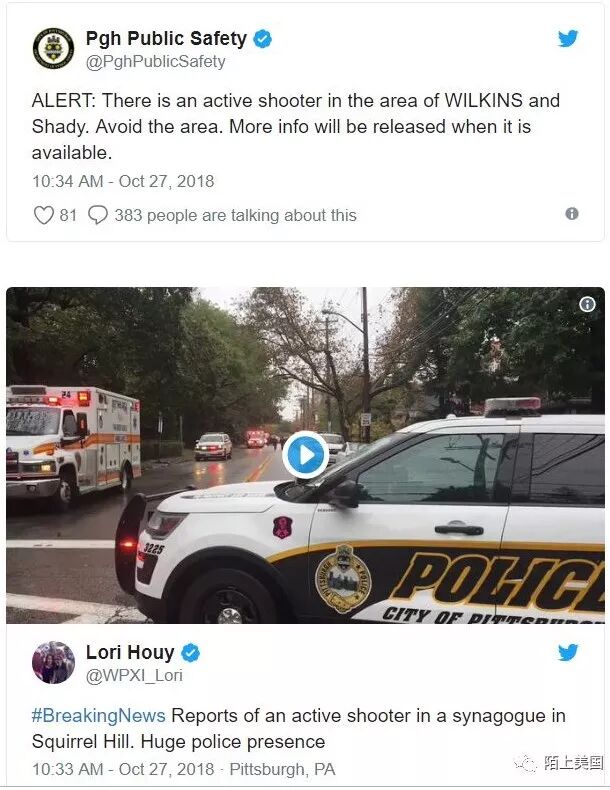
Task: Click '383 people are talking about this'
Action: click(x=235, y=216)
